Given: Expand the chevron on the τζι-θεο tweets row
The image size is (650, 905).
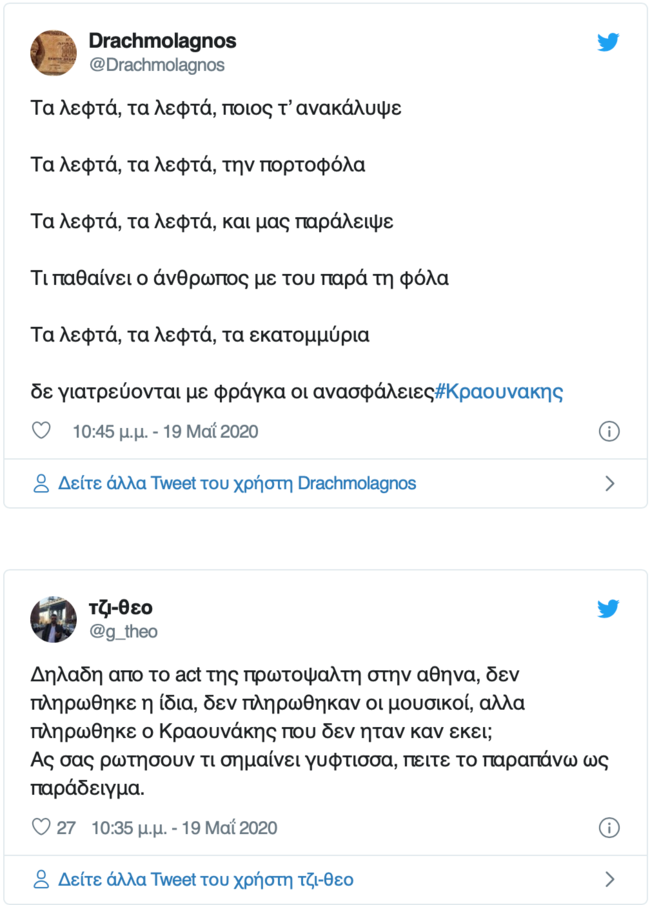Looking at the screenshot, I should 610,880.
